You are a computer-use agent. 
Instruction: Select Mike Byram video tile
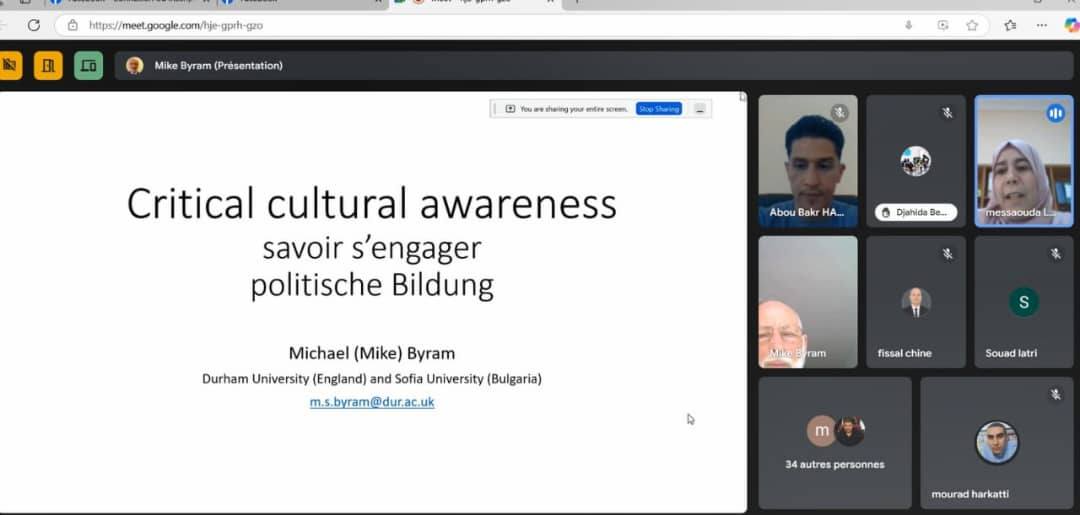(808, 302)
